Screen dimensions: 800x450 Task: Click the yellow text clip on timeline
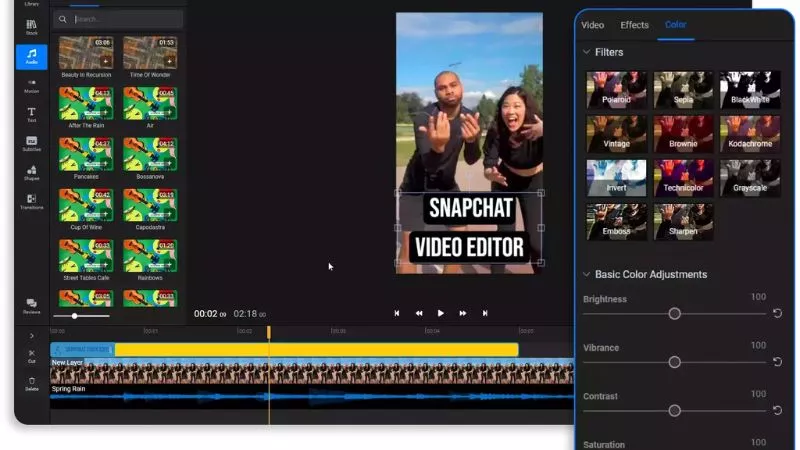(316, 349)
